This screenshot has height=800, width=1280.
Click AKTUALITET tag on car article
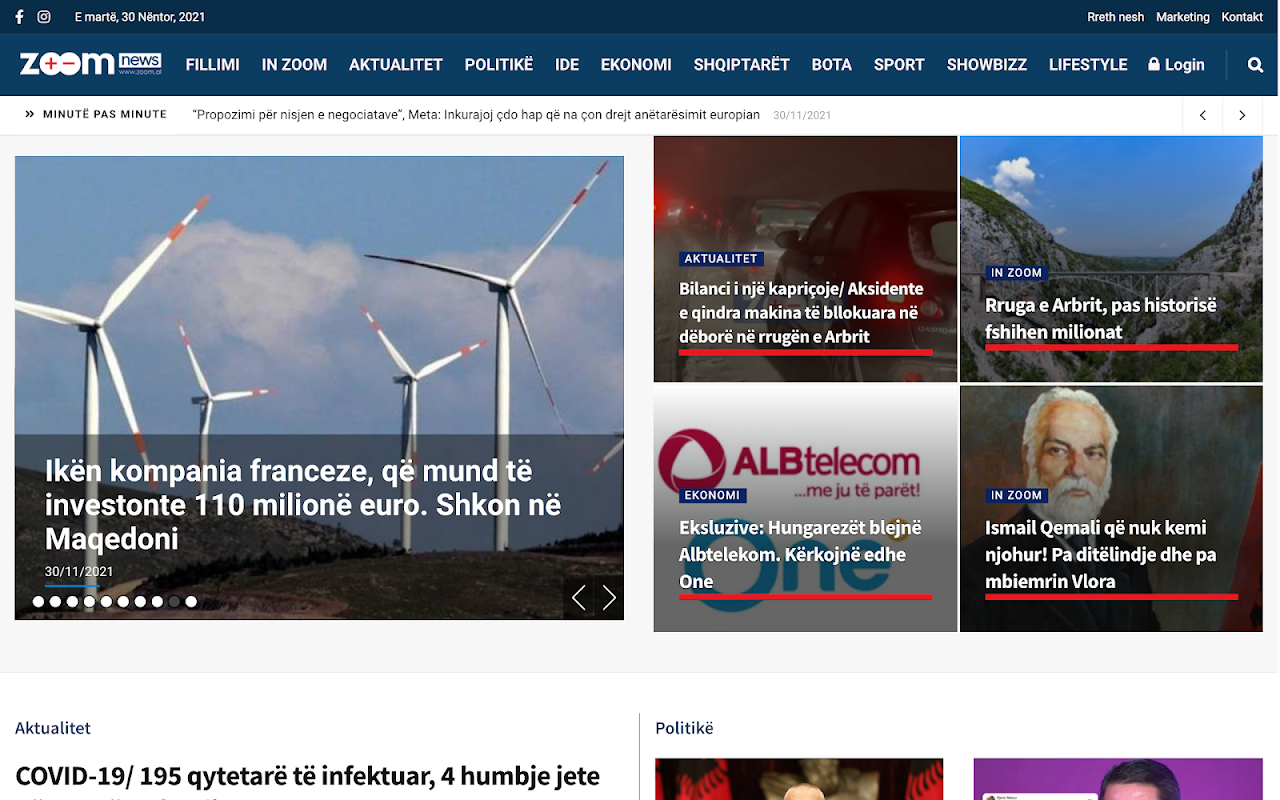(x=721, y=259)
